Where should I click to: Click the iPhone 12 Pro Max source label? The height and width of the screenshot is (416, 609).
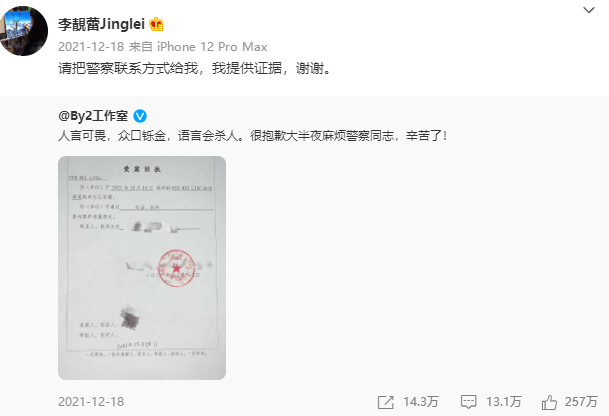pos(212,47)
